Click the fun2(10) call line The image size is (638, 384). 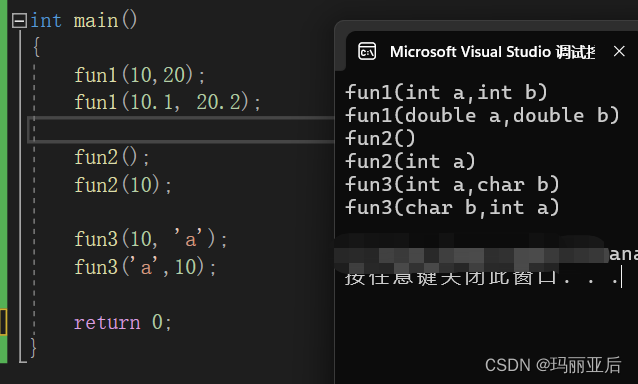tap(122, 185)
